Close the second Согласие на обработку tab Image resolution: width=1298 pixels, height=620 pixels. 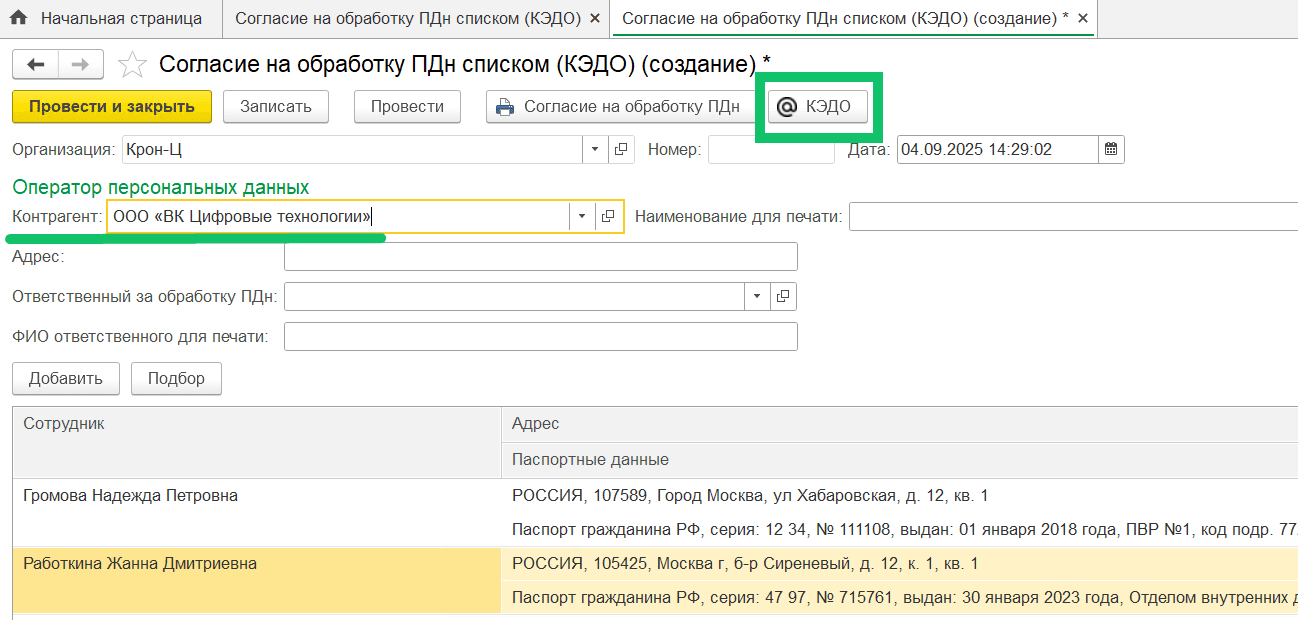tap(1082, 19)
